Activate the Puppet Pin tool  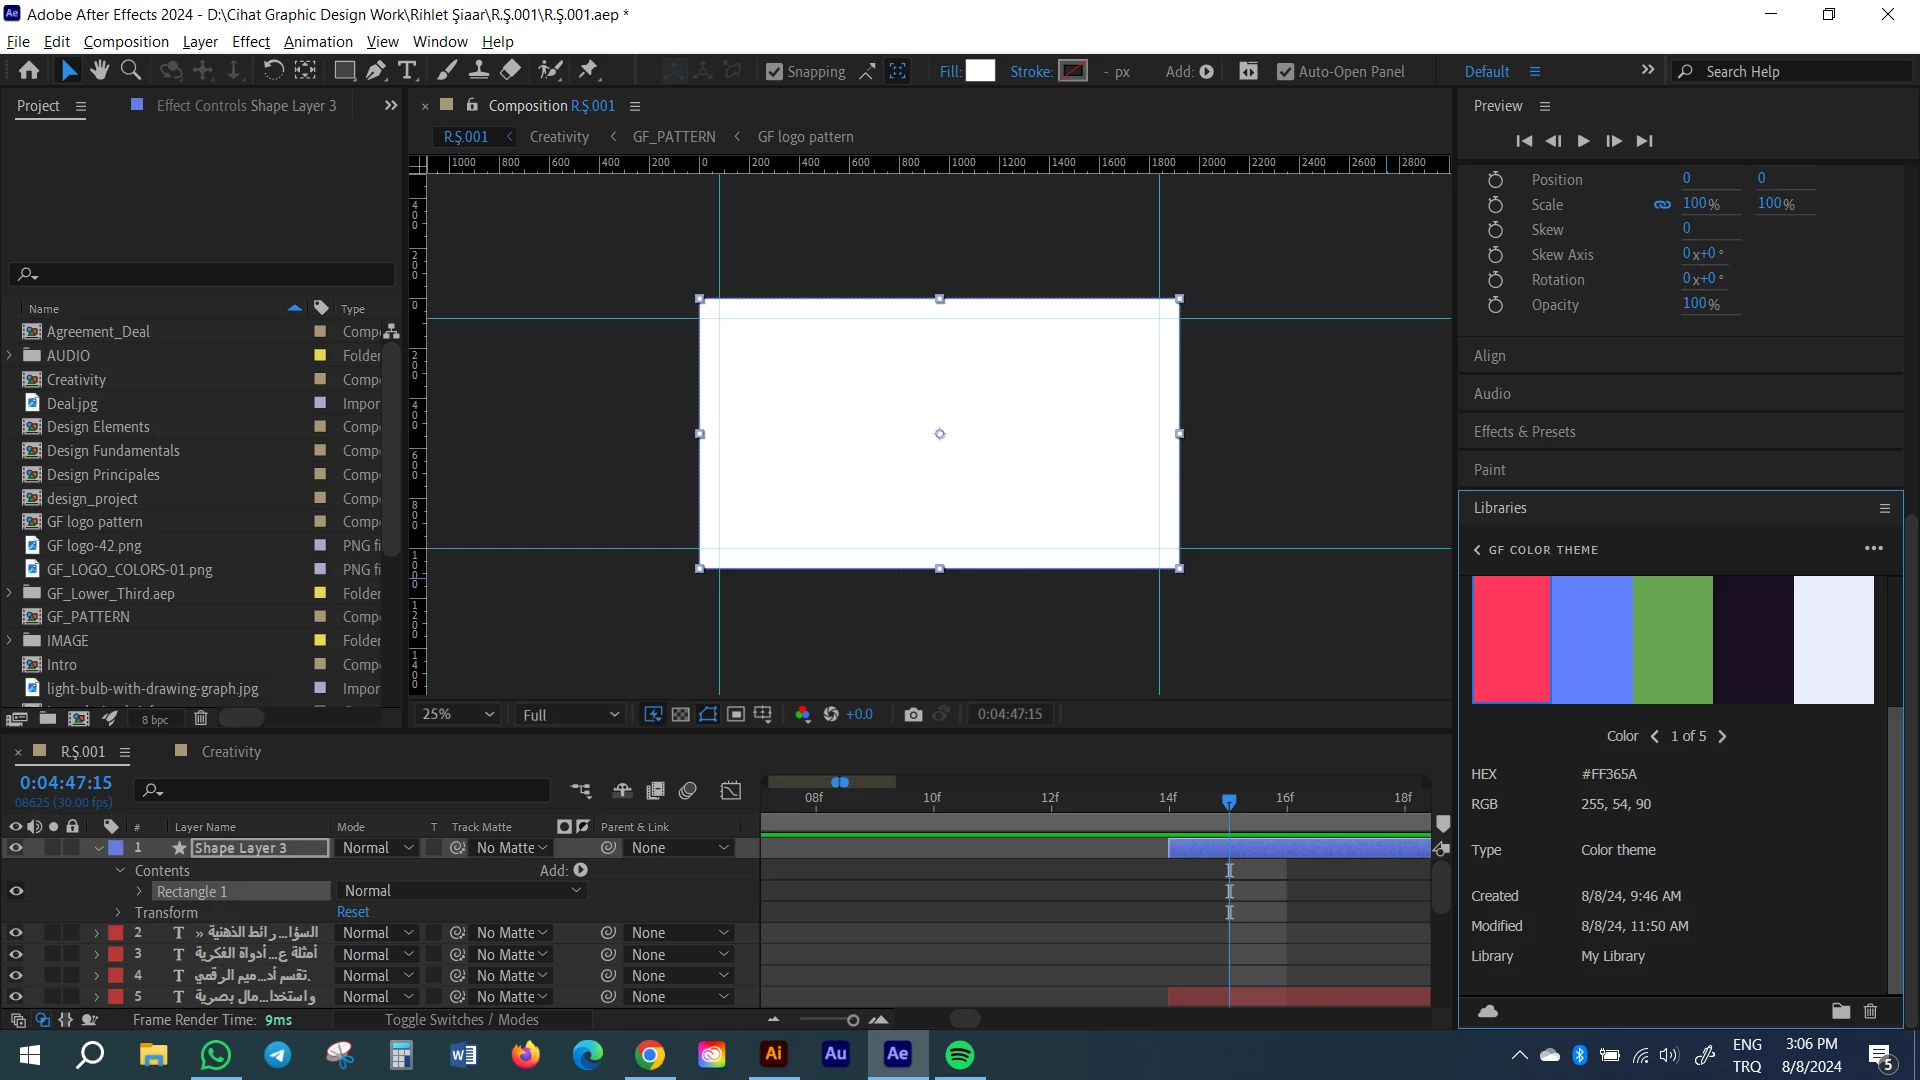tap(589, 71)
